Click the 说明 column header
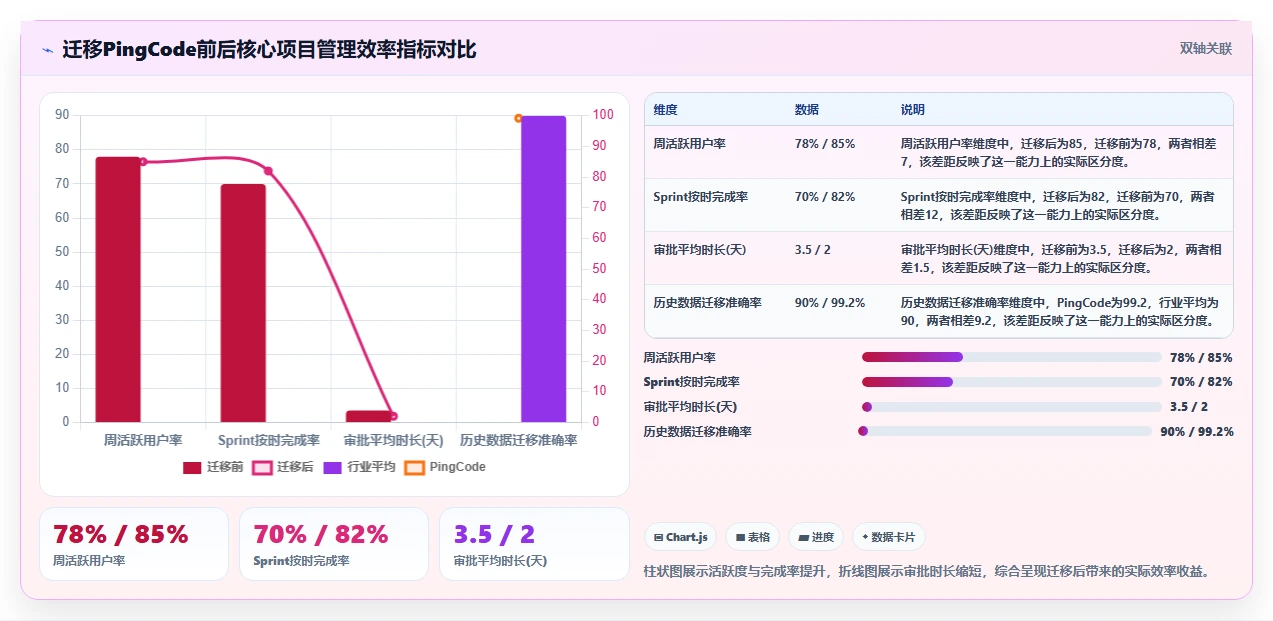1273x621 pixels. point(913,109)
